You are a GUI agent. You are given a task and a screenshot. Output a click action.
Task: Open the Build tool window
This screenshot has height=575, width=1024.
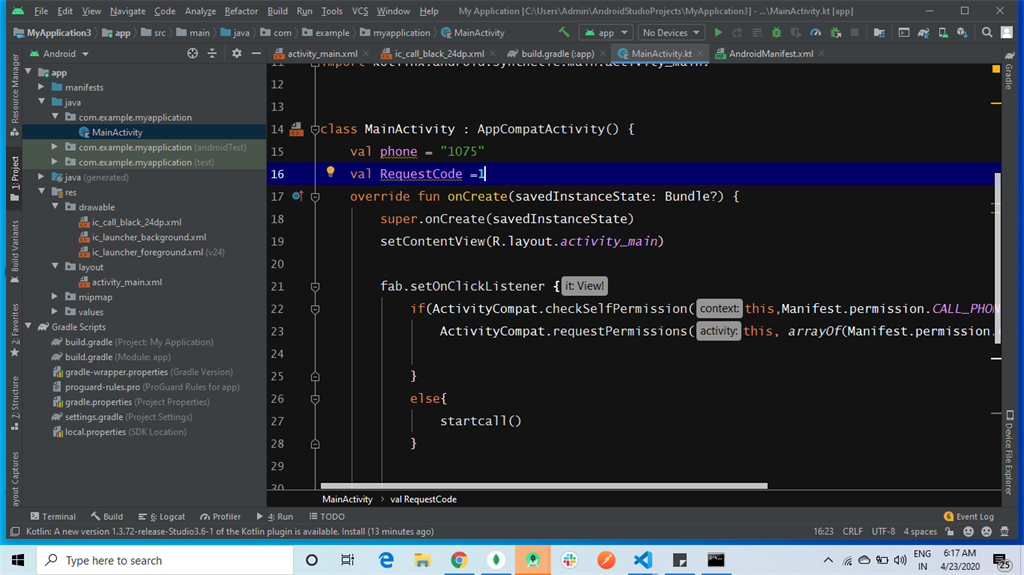click(107, 516)
